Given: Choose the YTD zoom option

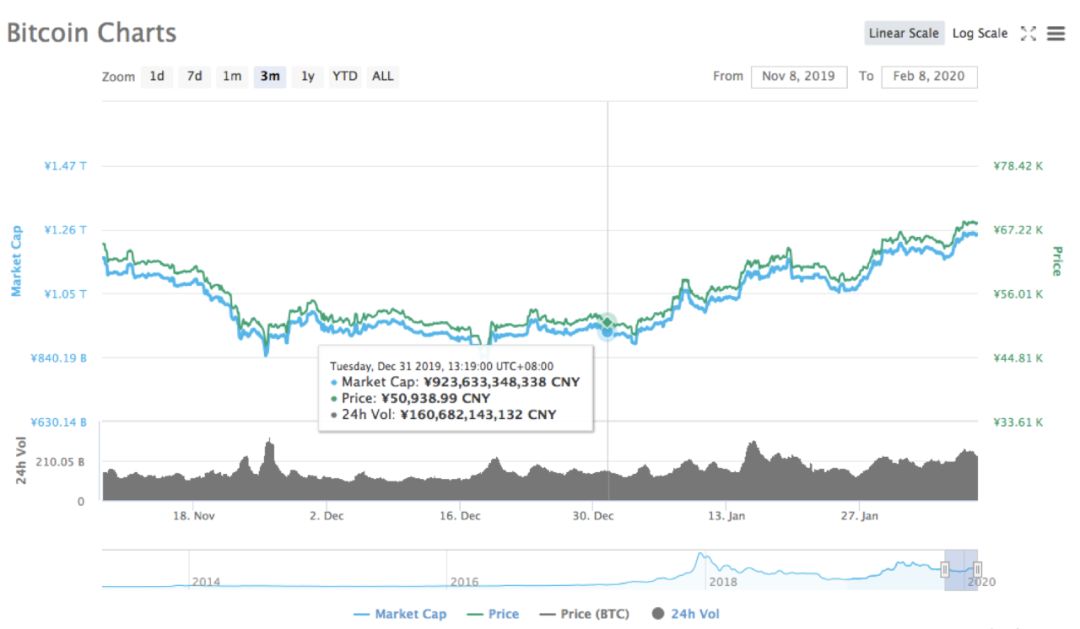Looking at the screenshot, I should pyautogui.click(x=344, y=76).
